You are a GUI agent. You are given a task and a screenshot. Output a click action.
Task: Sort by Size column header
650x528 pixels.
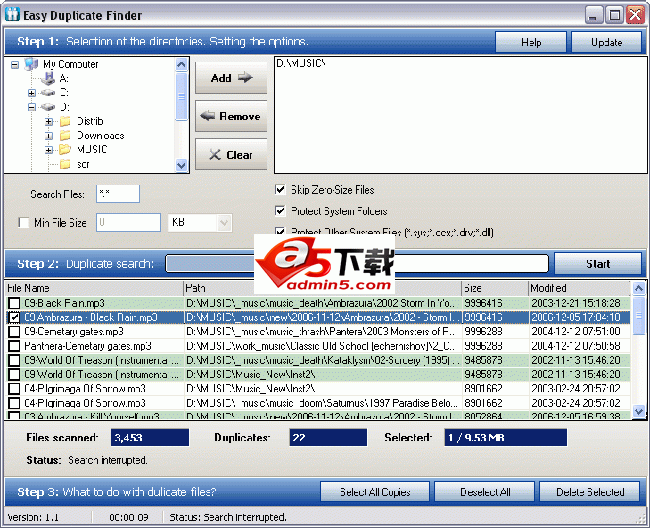(495, 288)
